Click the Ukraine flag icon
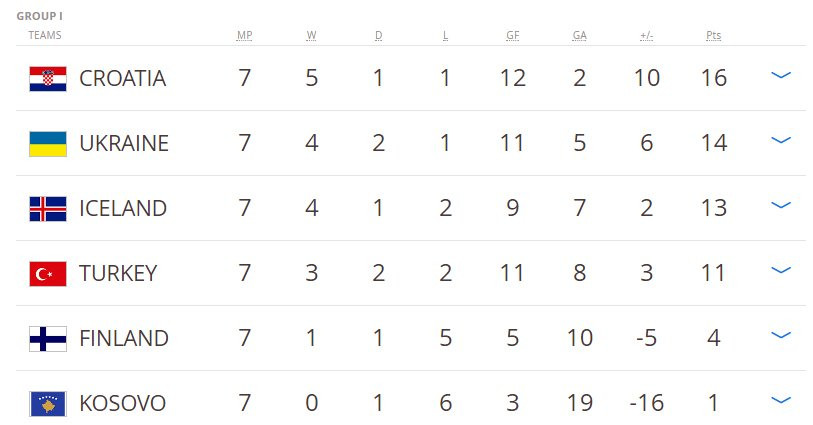This screenshot has width=813, height=425. click(x=48, y=143)
